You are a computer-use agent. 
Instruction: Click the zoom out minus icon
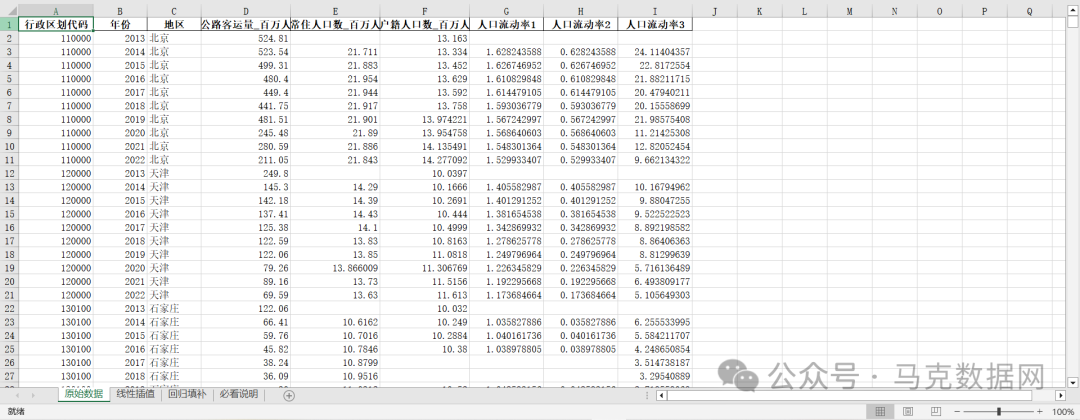(957, 411)
